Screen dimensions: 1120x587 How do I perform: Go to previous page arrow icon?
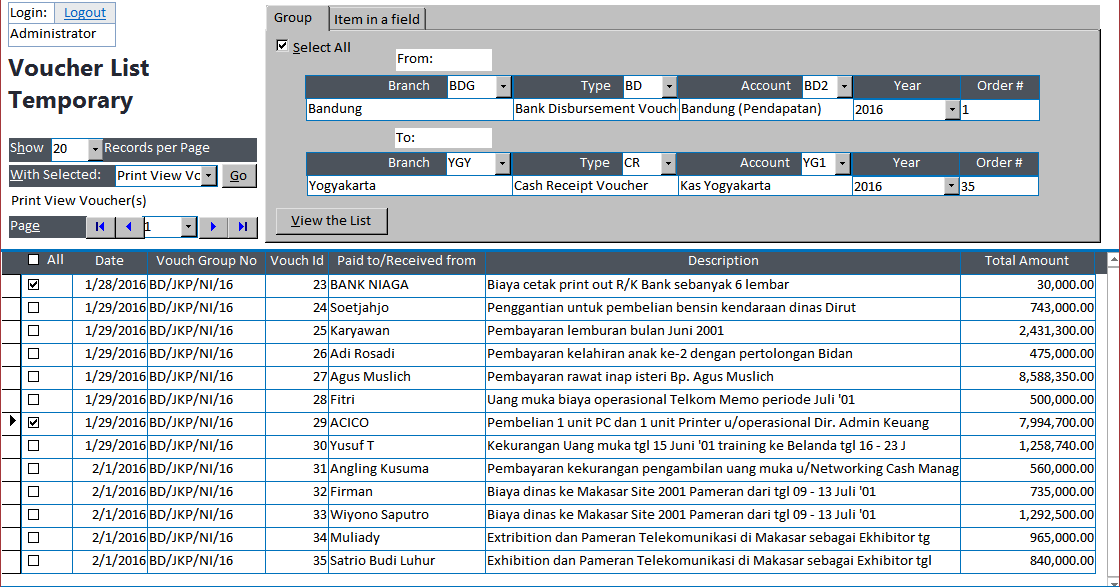(x=129, y=226)
